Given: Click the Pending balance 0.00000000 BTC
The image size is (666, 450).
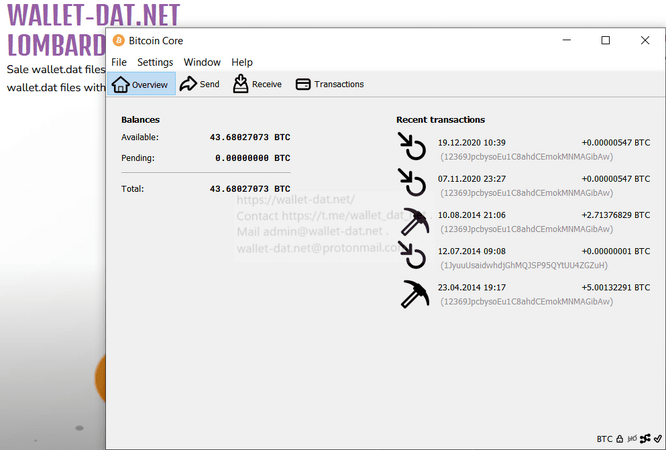Looking at the screenshot, I should tap(253, 158).
